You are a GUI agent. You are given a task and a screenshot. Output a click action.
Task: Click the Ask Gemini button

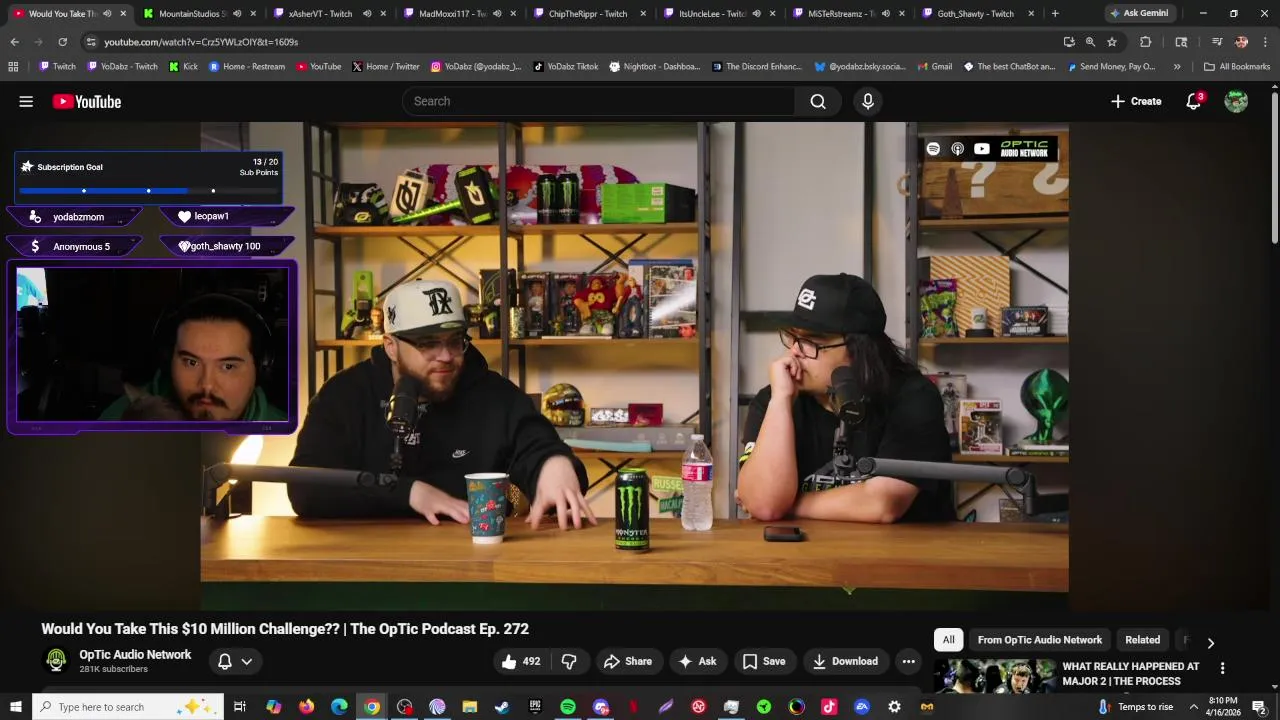tap(1138, 13)
